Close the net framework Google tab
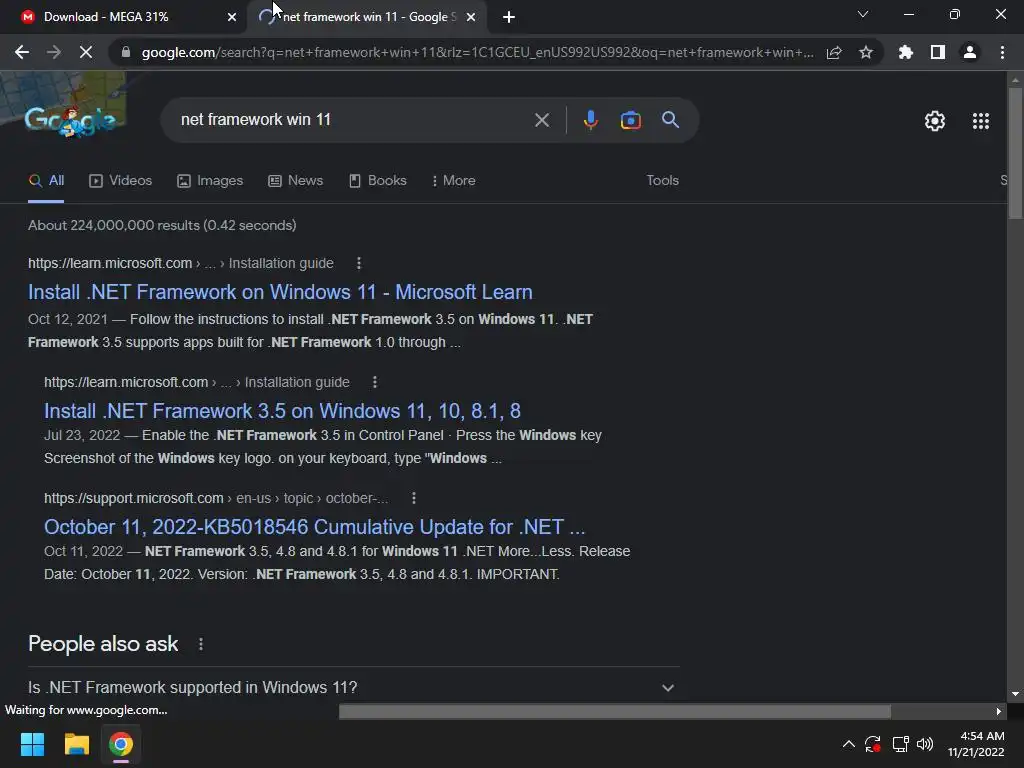This screenshot has width=1024, height=768. coord(471,17)
